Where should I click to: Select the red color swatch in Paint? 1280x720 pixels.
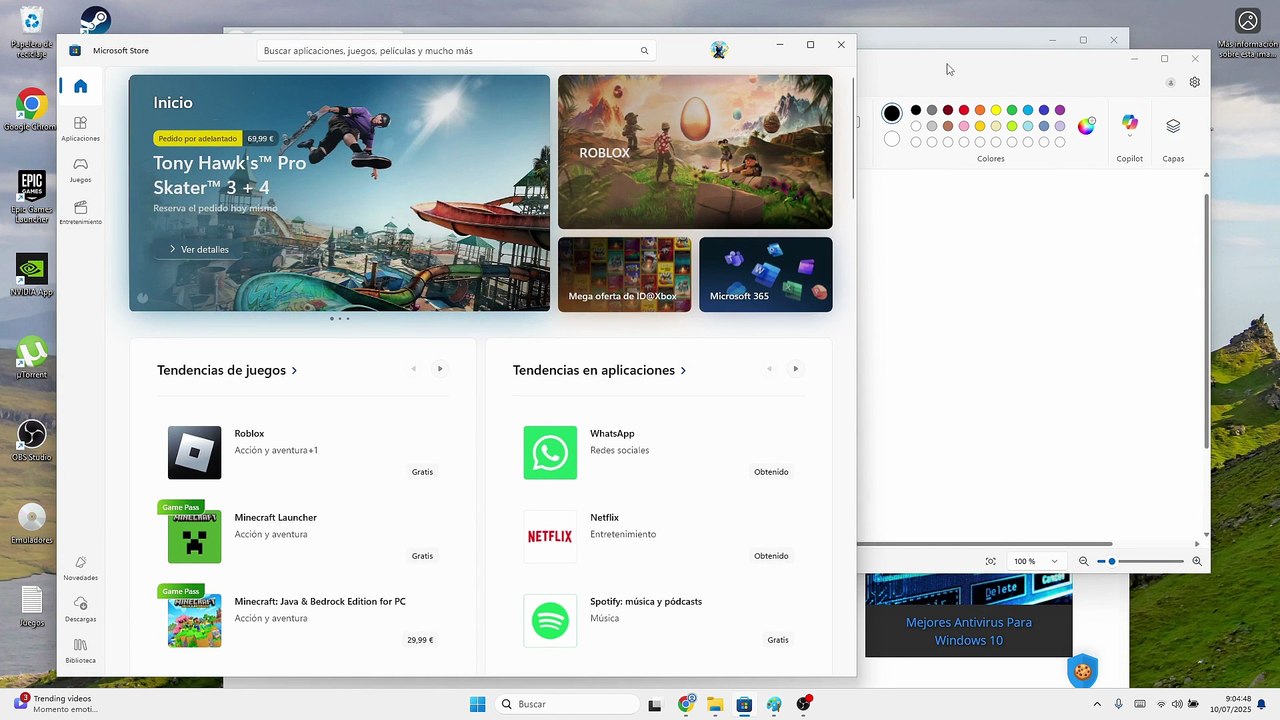point(964,110)
